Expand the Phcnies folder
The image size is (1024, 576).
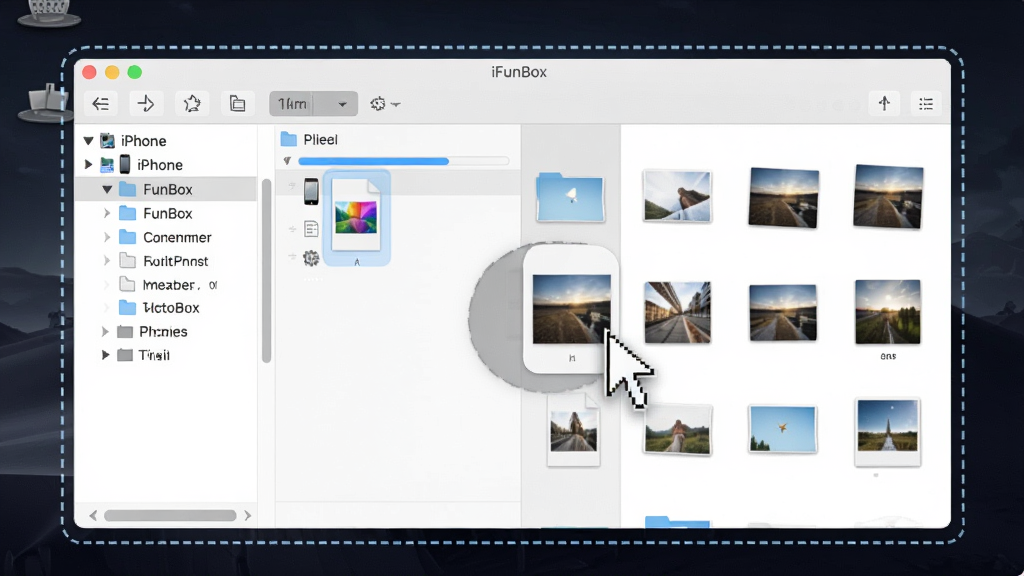click(105, 331)
